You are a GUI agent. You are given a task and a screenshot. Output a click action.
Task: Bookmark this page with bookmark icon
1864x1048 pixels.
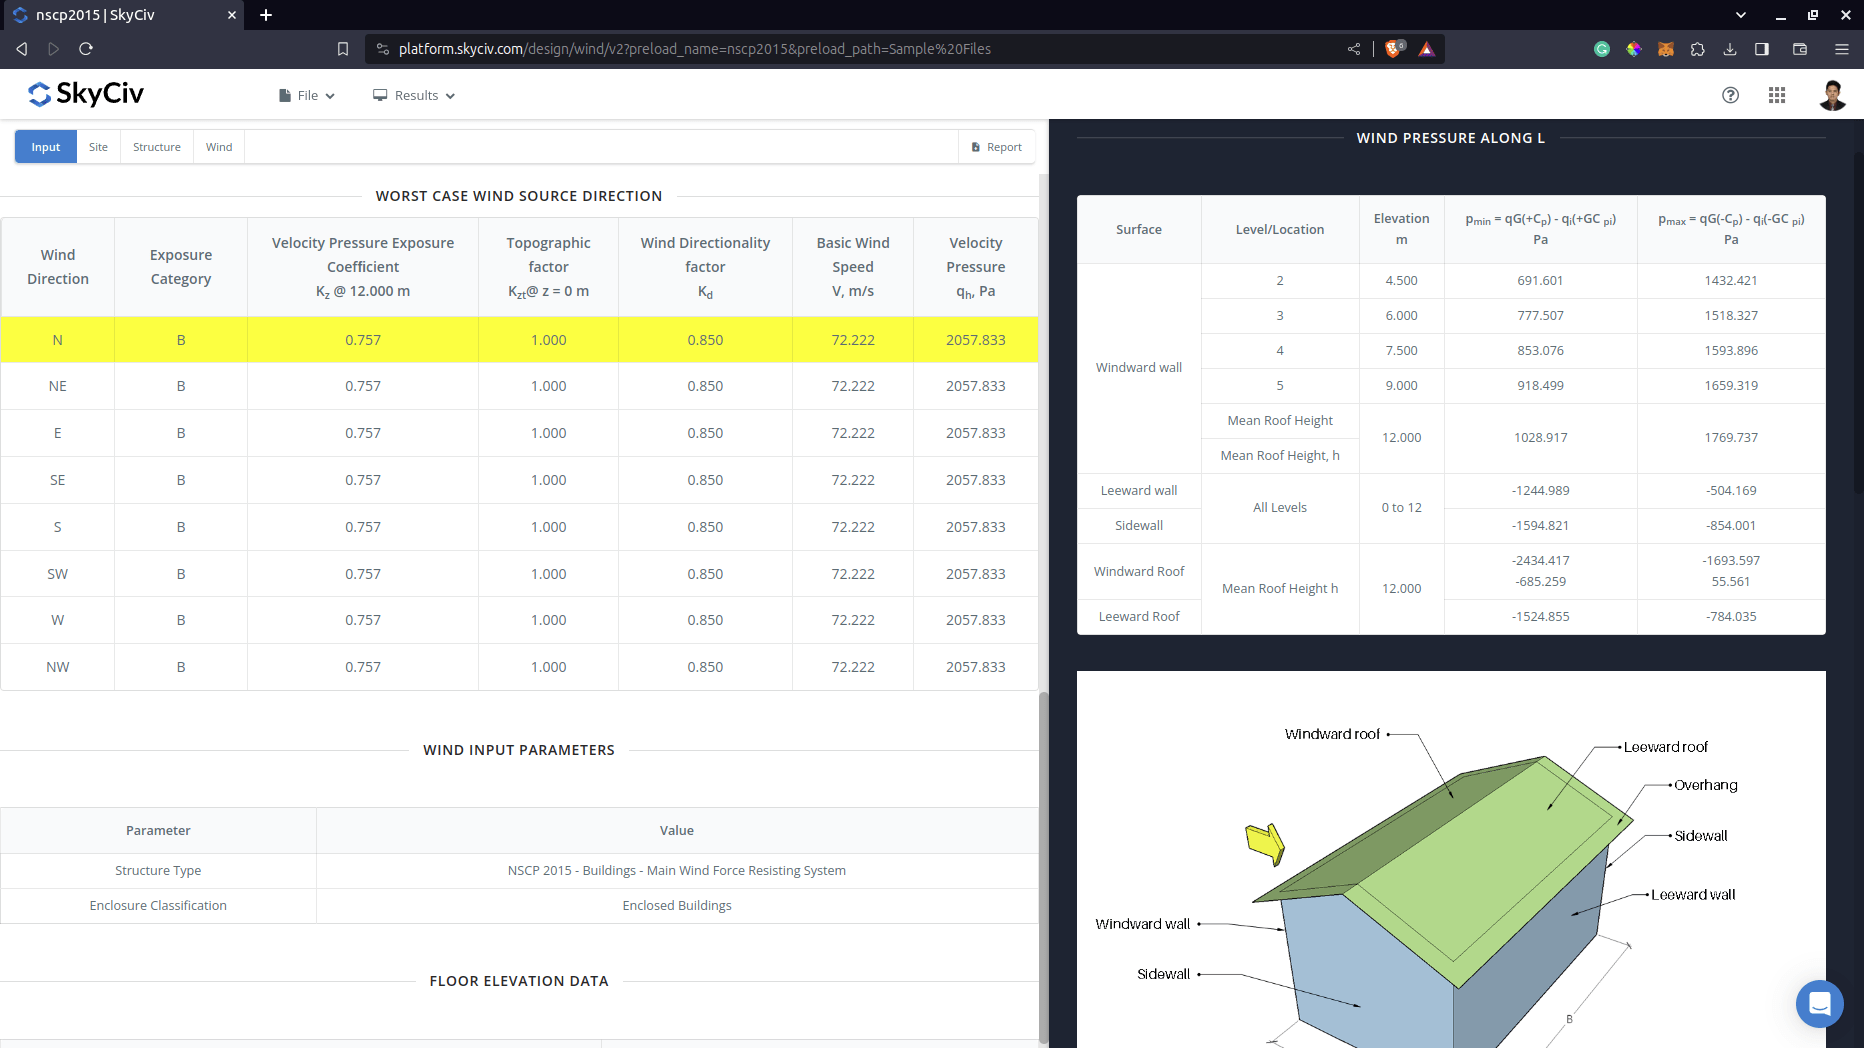point(343,49)
